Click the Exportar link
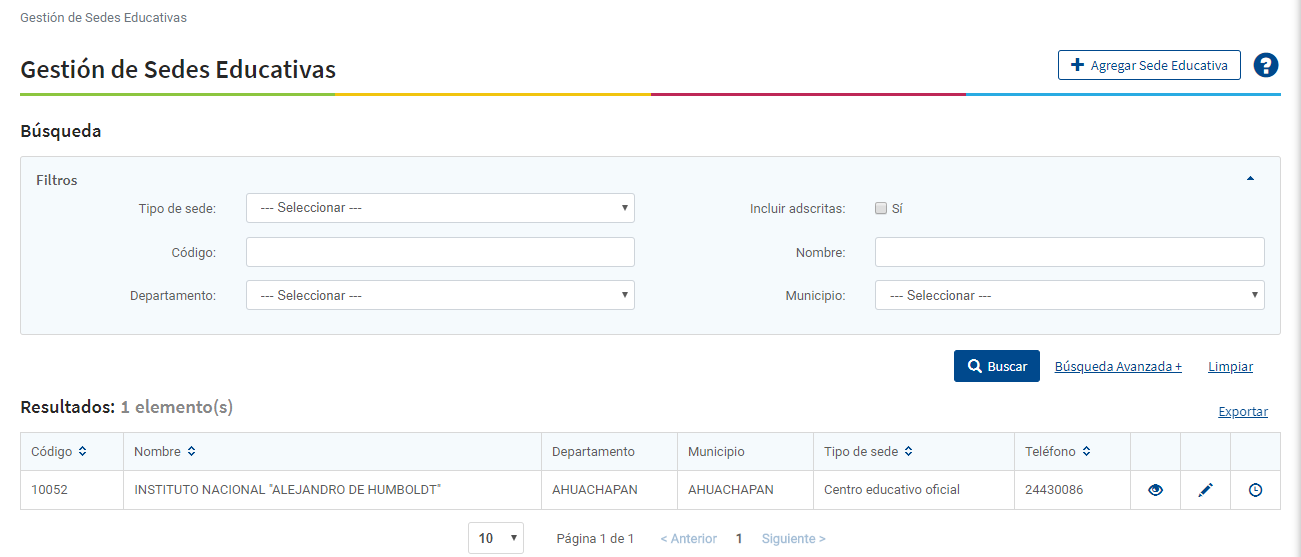This screenshot has height=557, width=1301. (x=1242, y=412)
